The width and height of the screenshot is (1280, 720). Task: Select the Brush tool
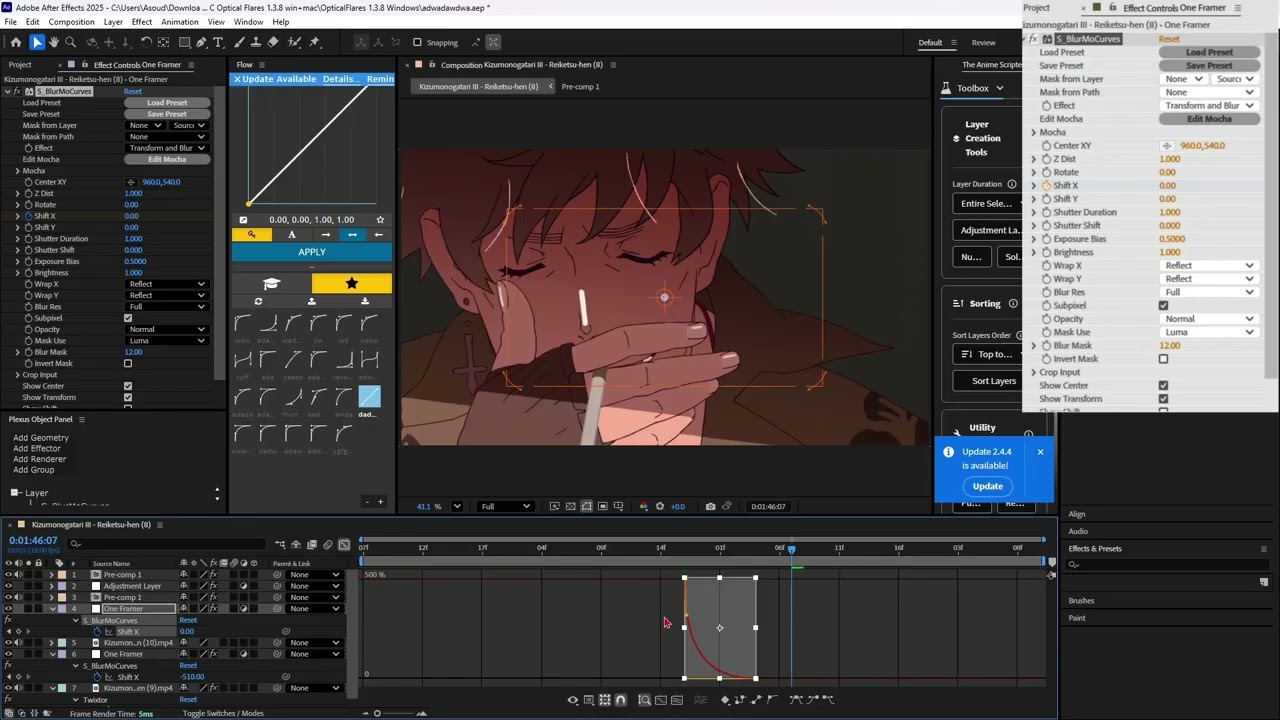click(x=239, y=42)
